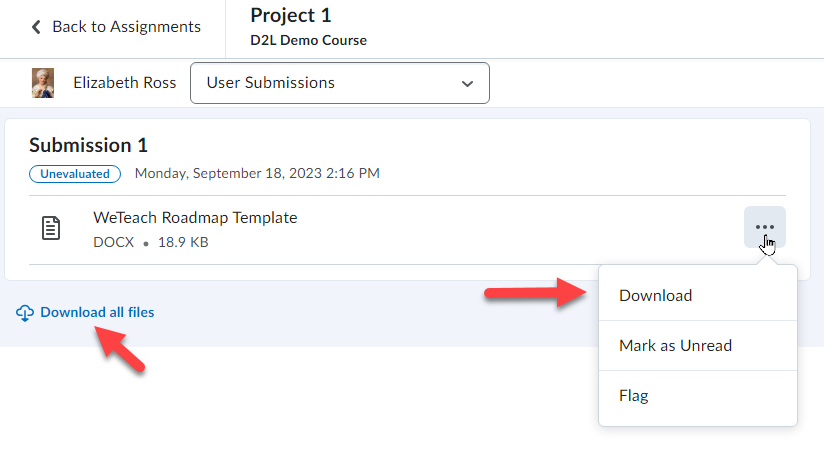This screenshot has height=461, width=824.
Task: Click the cloud download icon
Action: click(x=25, y=313)
